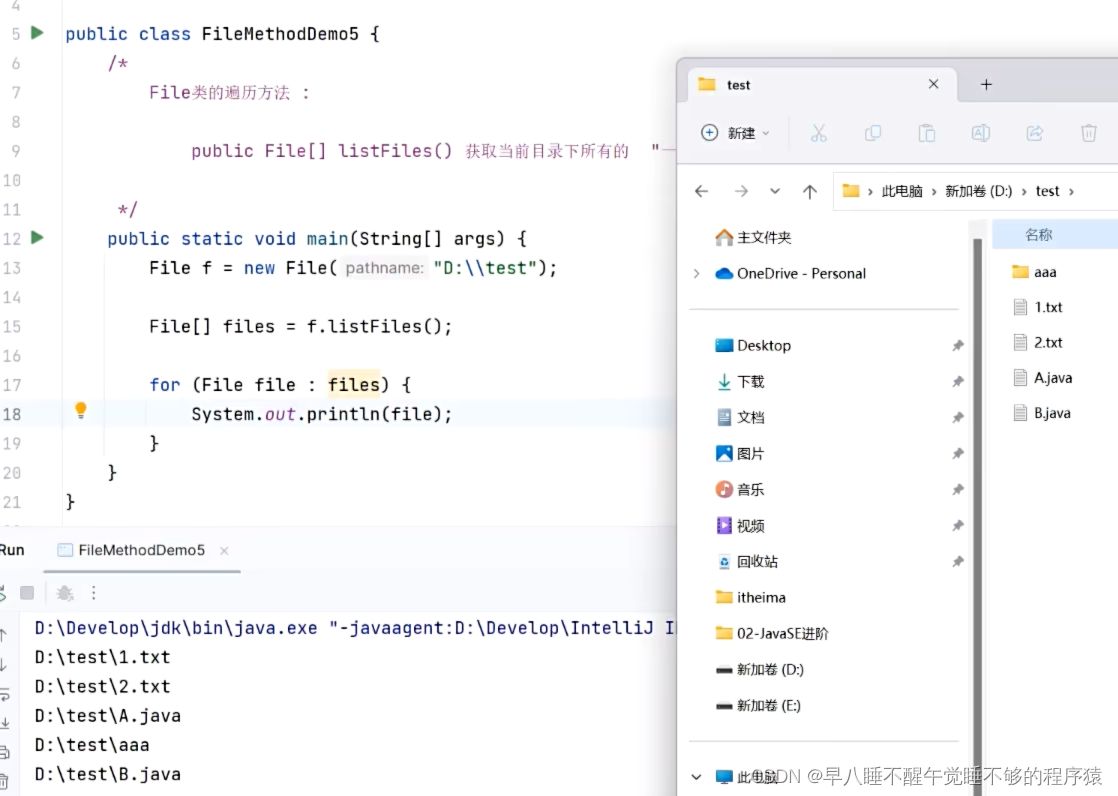Run main method via gutter arrow on line 12
Image resolution: width=1118 pixels, height=796 pixels.
coord(35,238)
